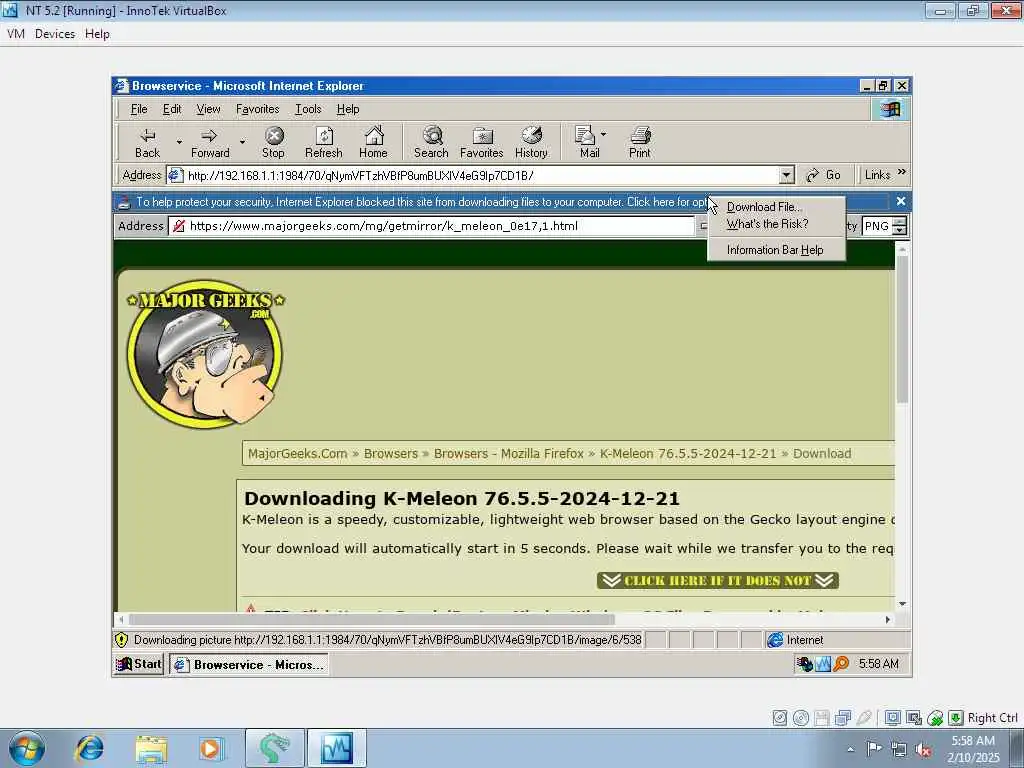Image resolution: width=1024 pixels, height=768 pixels.
Task: Expand the address bar URL dropdown
Action: (787, 175)
